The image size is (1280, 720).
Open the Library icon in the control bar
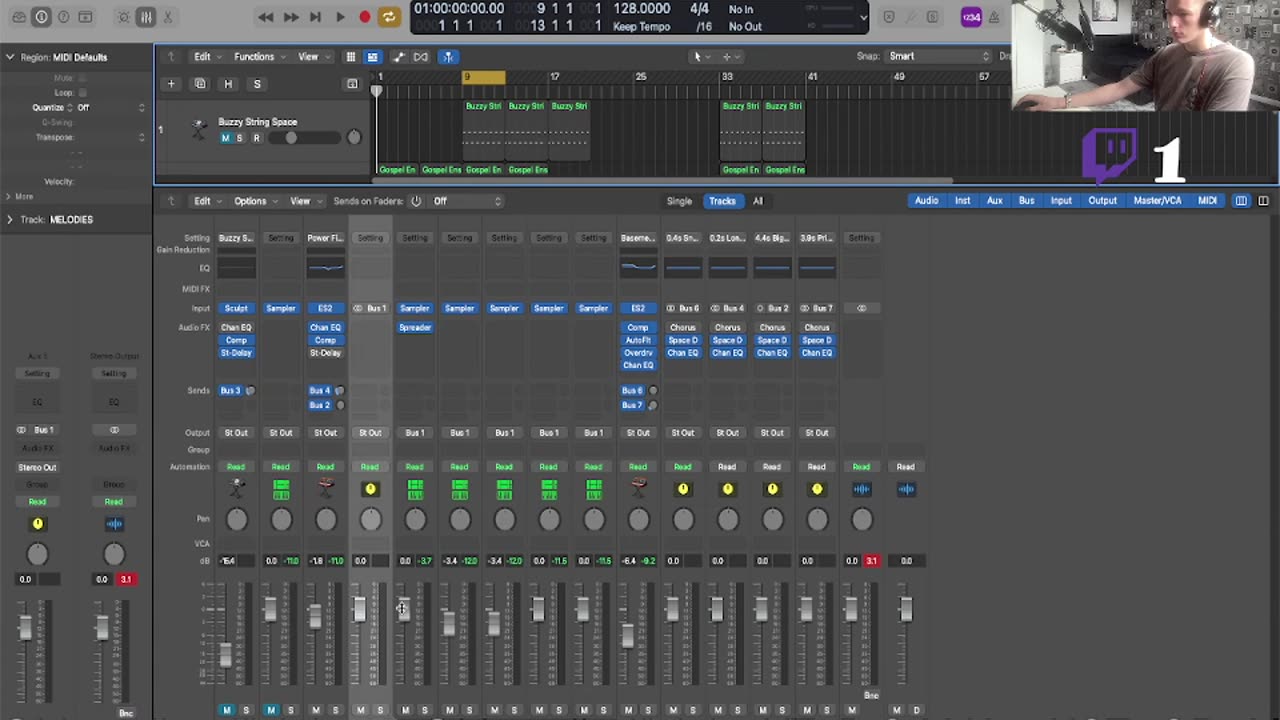point(19,17)
